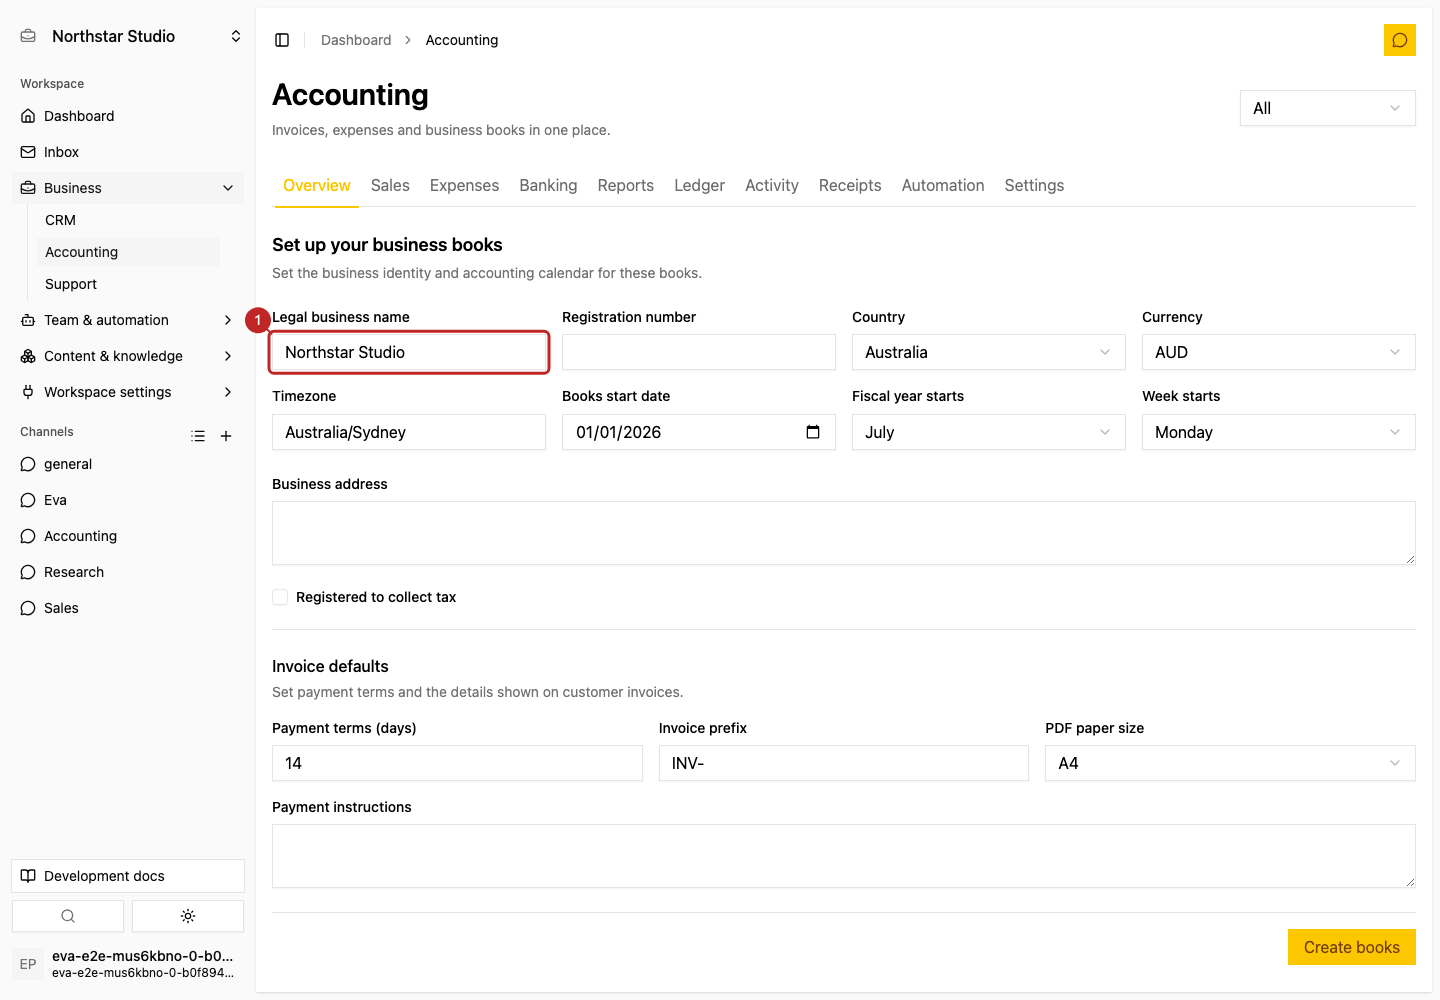Switch to the Banking tab
The width and height of the screenshot is (1440, 1000).
point(548,185)
